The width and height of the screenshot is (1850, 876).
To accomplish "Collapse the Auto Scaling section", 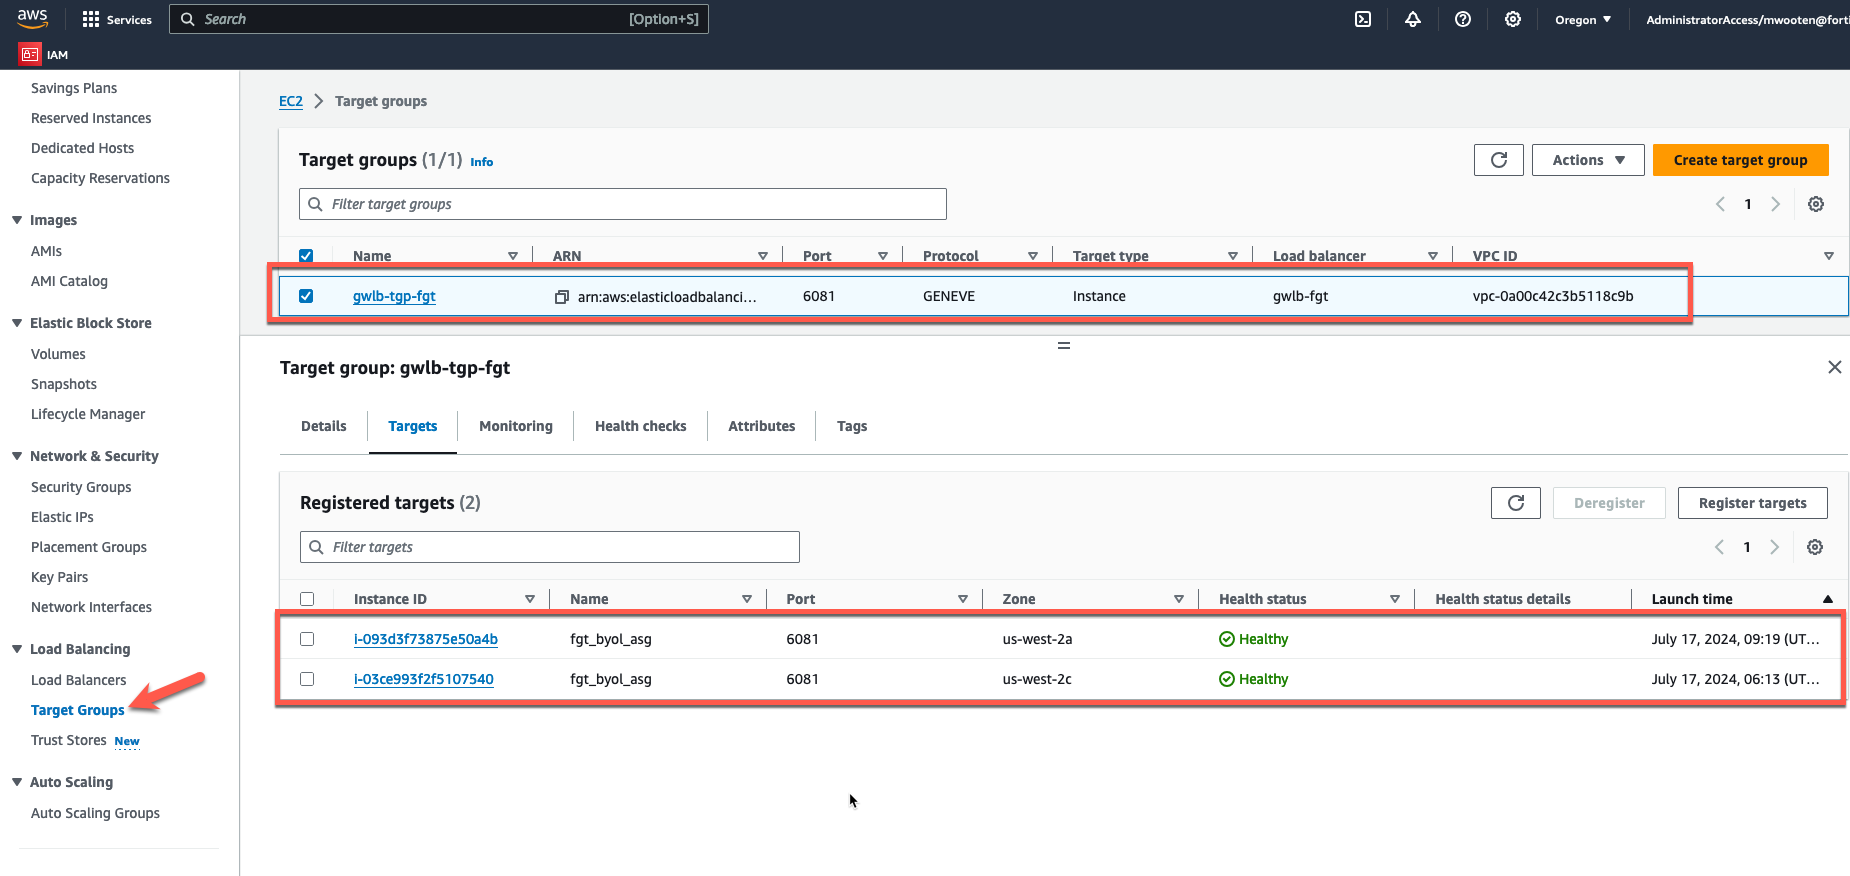I will tap(17, 782).
